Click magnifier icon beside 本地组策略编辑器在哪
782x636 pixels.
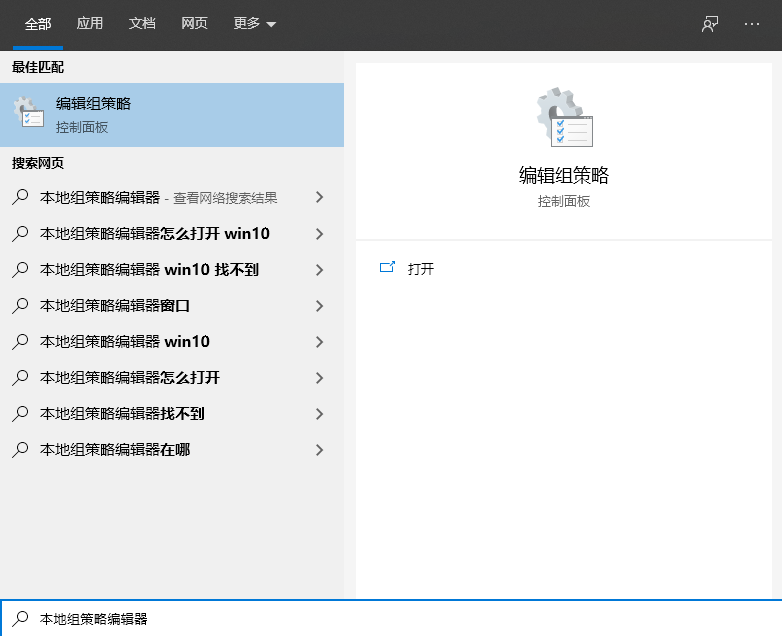click(20, 450)
